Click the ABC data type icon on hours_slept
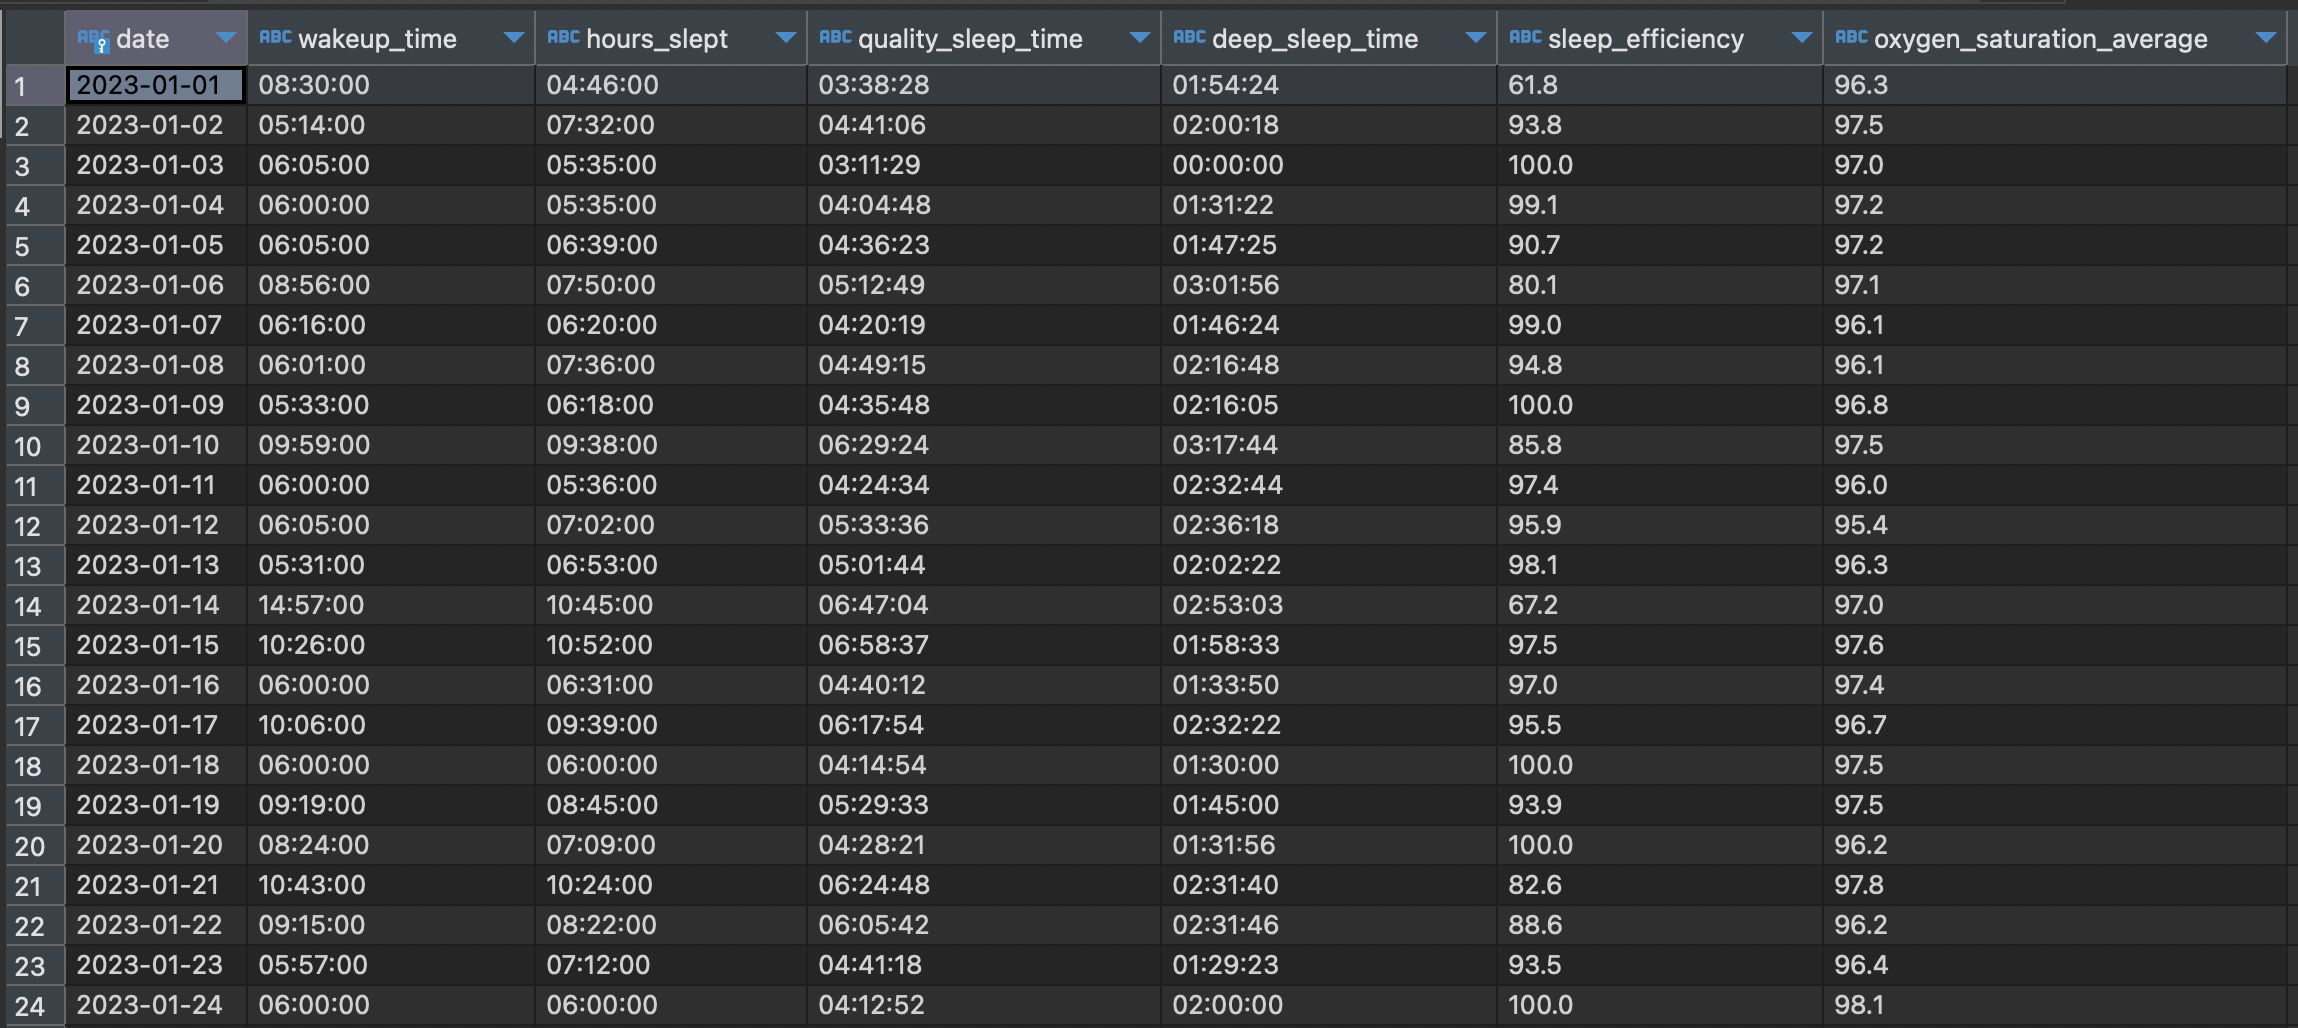The width and height of the screenshot is (2298, 1028). click(x=563, y=38)
